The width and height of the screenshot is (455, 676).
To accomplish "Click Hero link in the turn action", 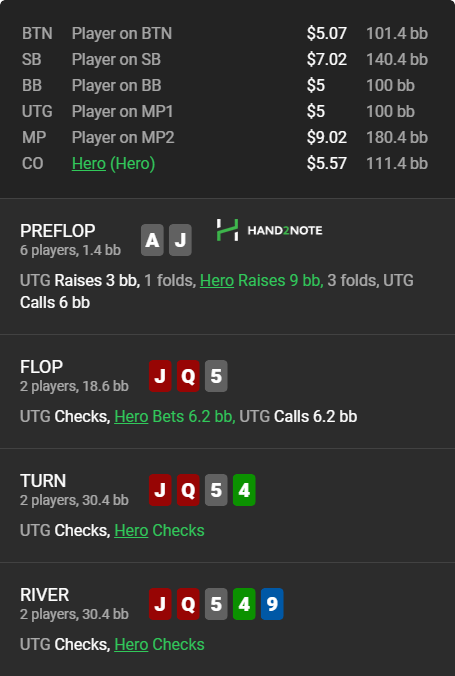I will (131, 531).
